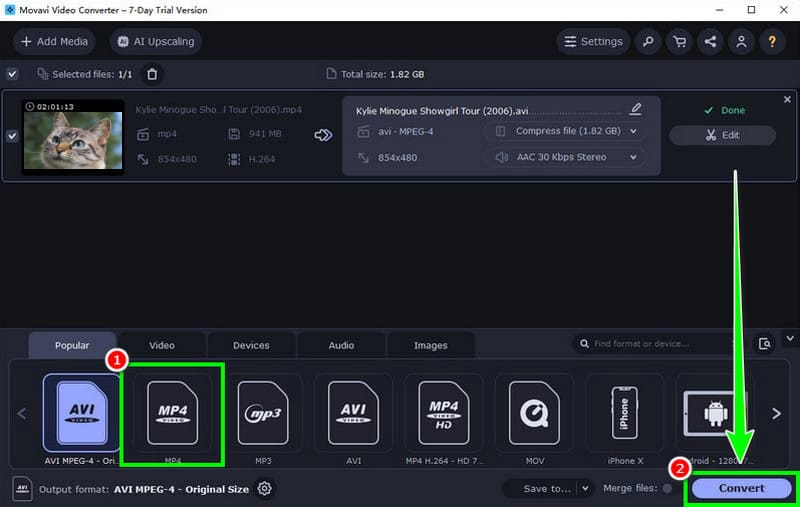Click the Add Media button
Image resolution: width=800 pixels, height=507 pixels.
(54, 41)
